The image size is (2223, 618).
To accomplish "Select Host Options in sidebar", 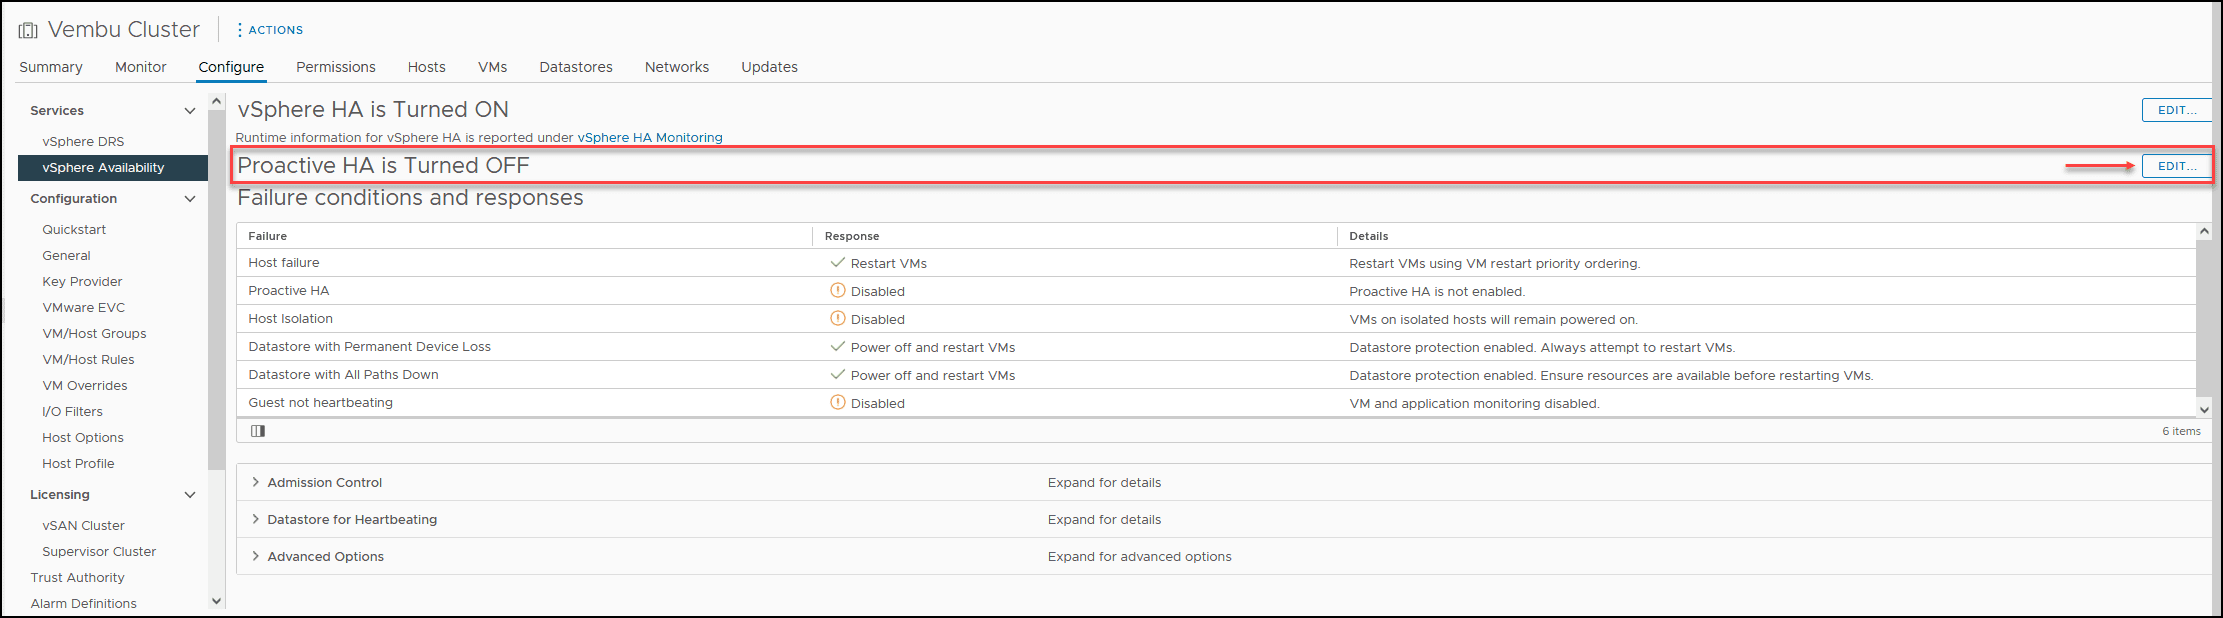I will 83,438.
